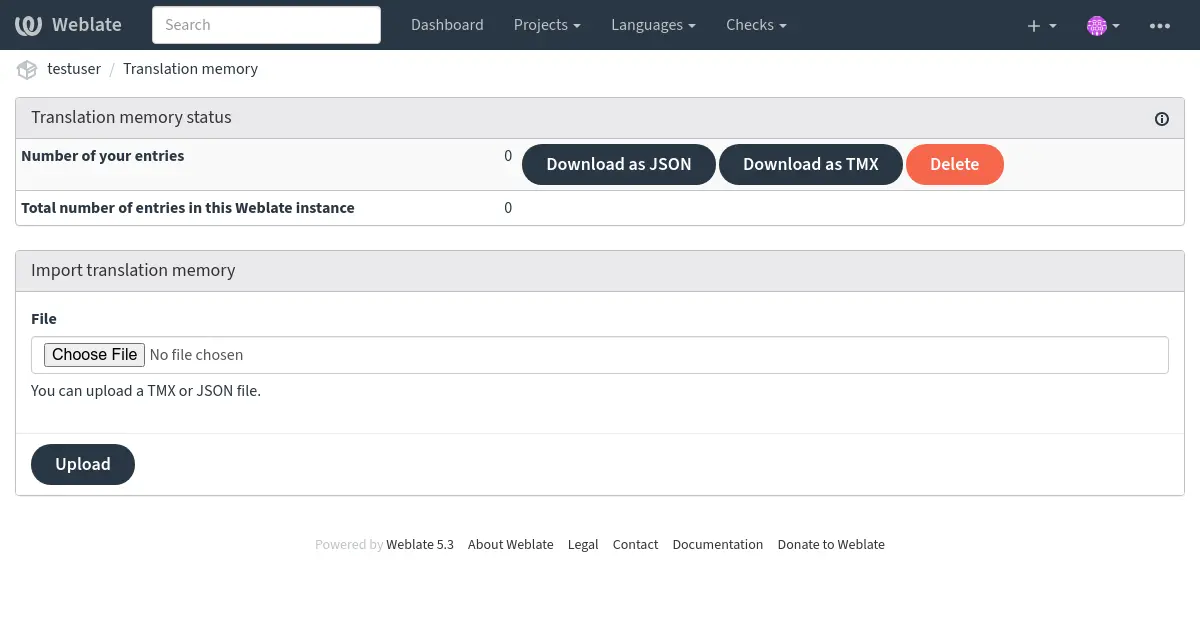Download memory as JSON
Screen dimensions: 1200x621
point(619,165)
